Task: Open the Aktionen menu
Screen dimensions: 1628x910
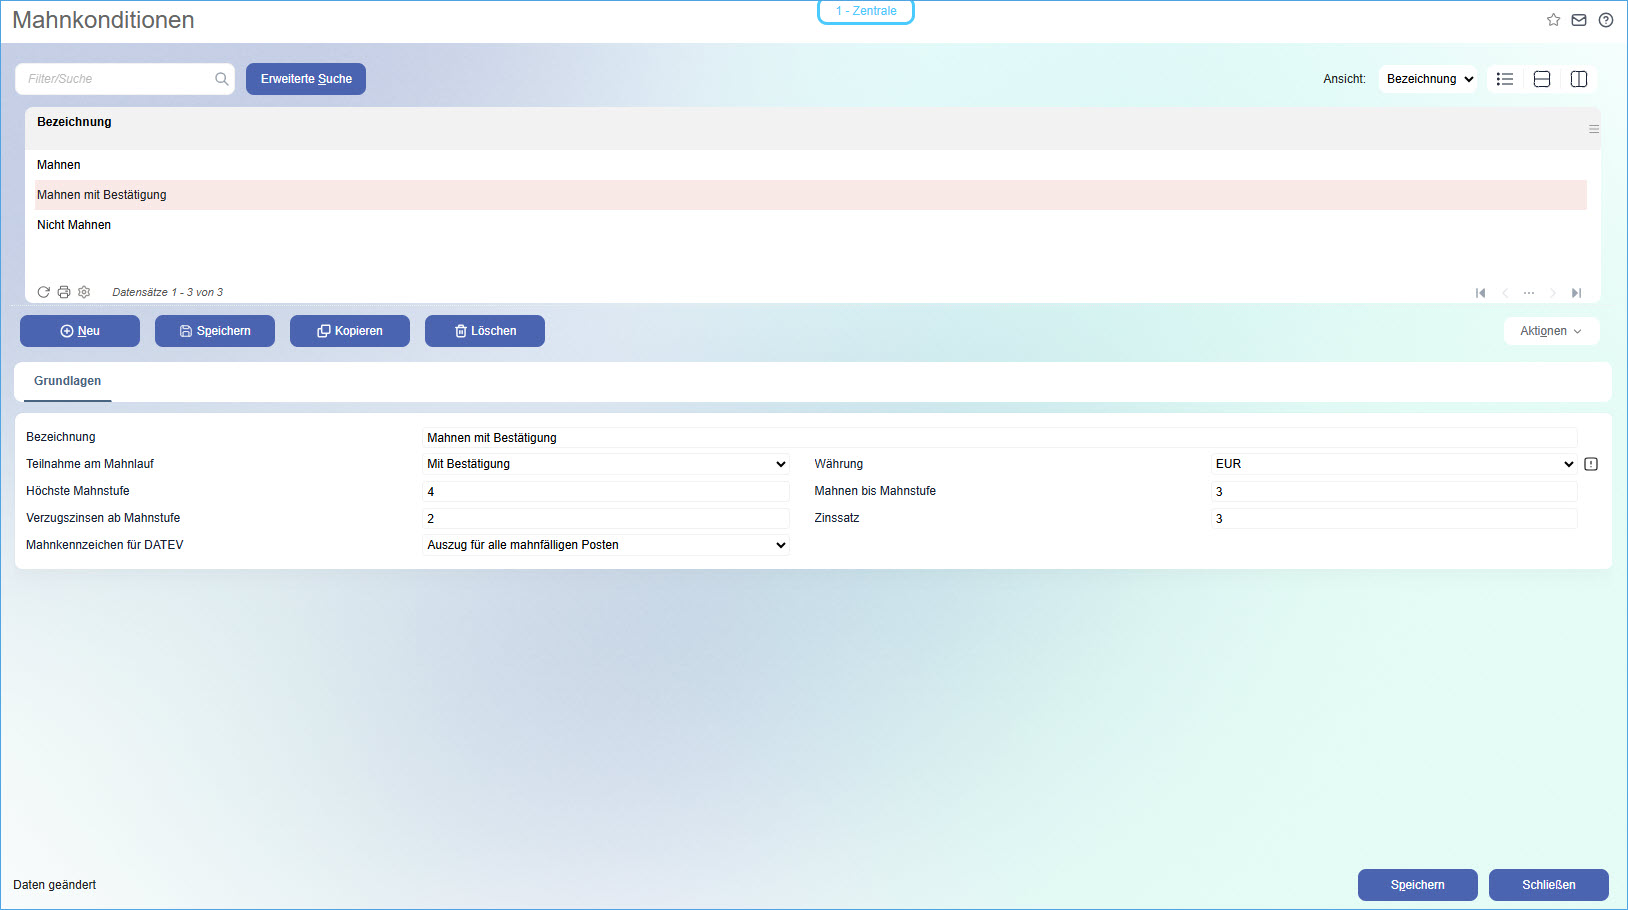Action: click(1551, 331)
